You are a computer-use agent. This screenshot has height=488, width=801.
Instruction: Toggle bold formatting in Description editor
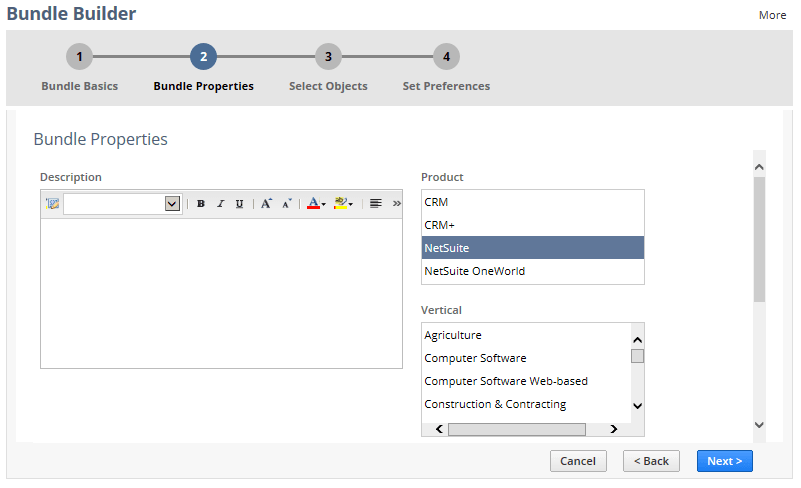point(201,204)
